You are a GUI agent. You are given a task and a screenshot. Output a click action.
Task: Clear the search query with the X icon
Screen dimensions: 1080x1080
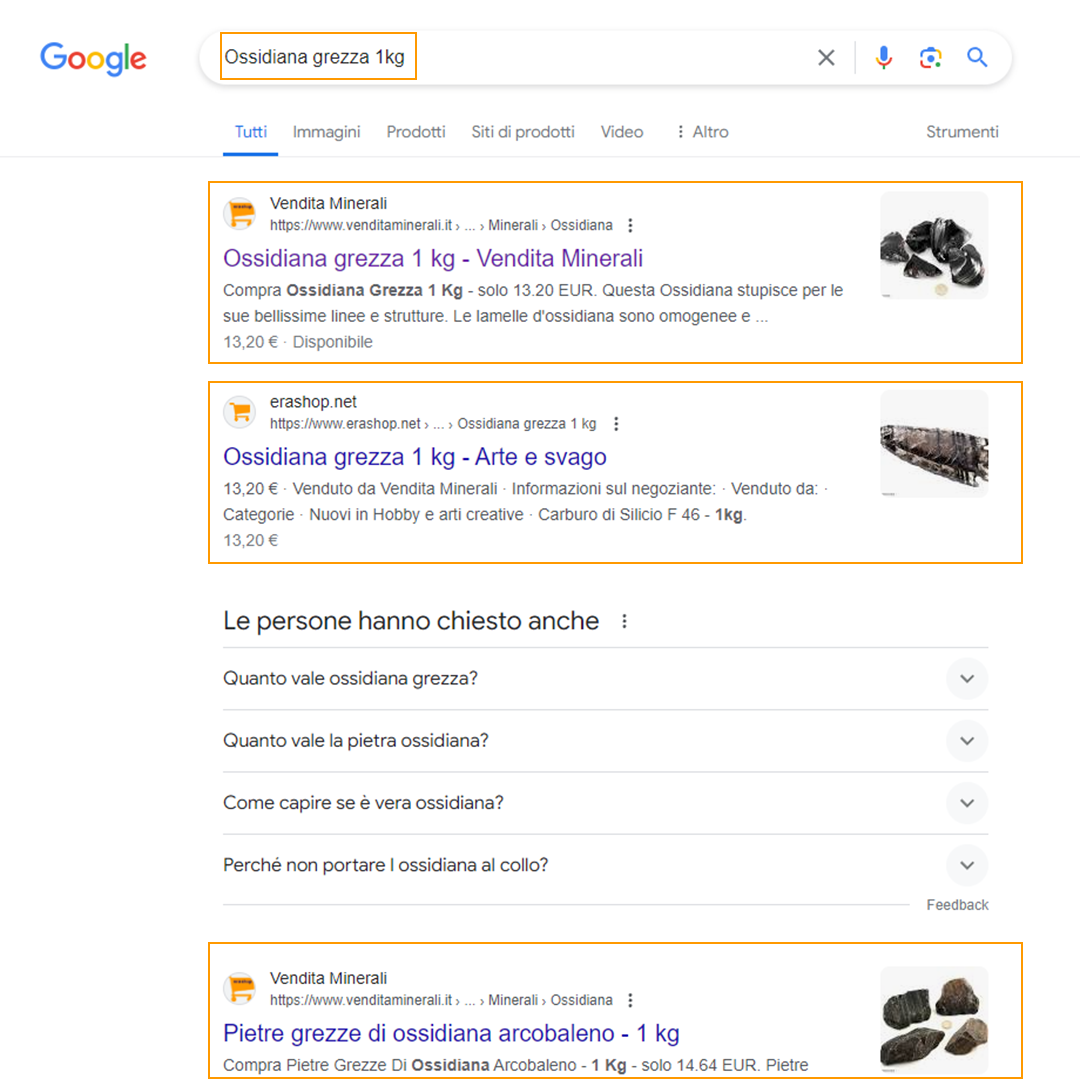point(826,58)
